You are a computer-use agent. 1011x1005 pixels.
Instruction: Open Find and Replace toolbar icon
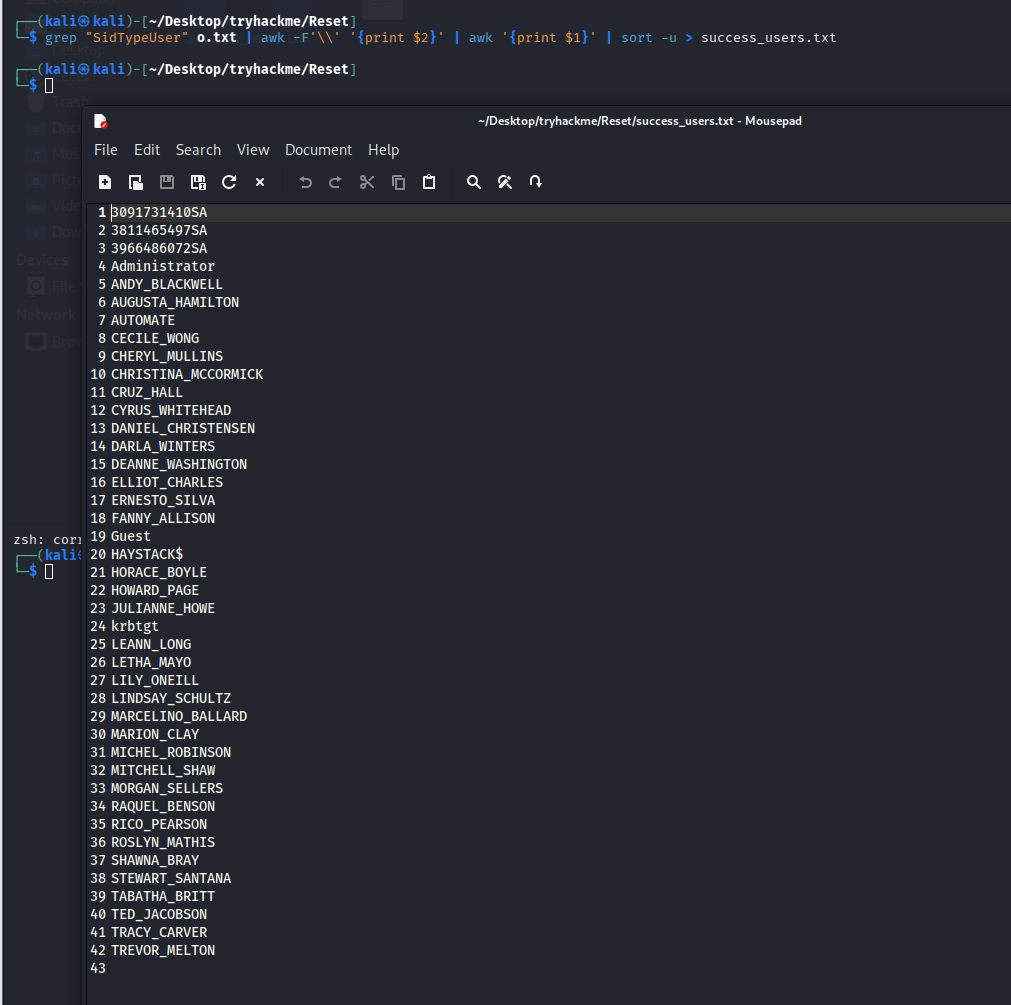click(x=505, y=182)
